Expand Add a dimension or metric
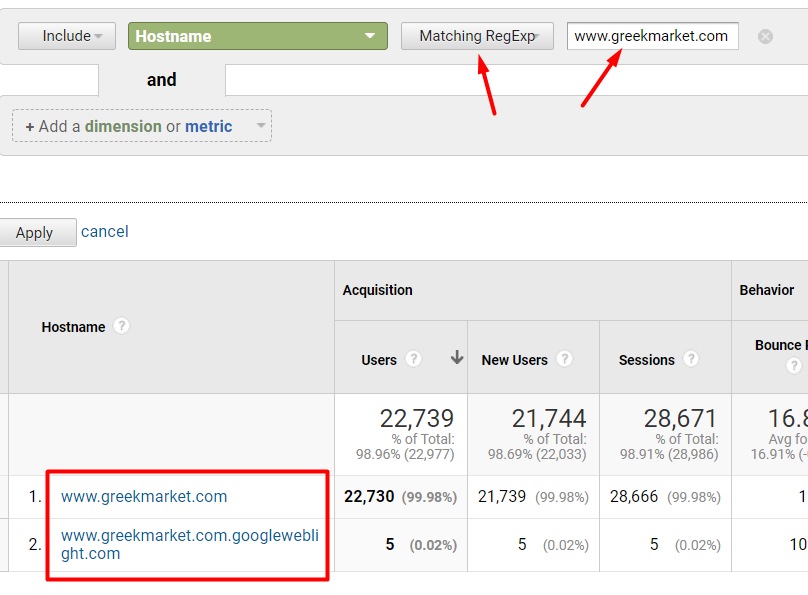The height and width of the screenshot is (595, 808). (142, 126)
